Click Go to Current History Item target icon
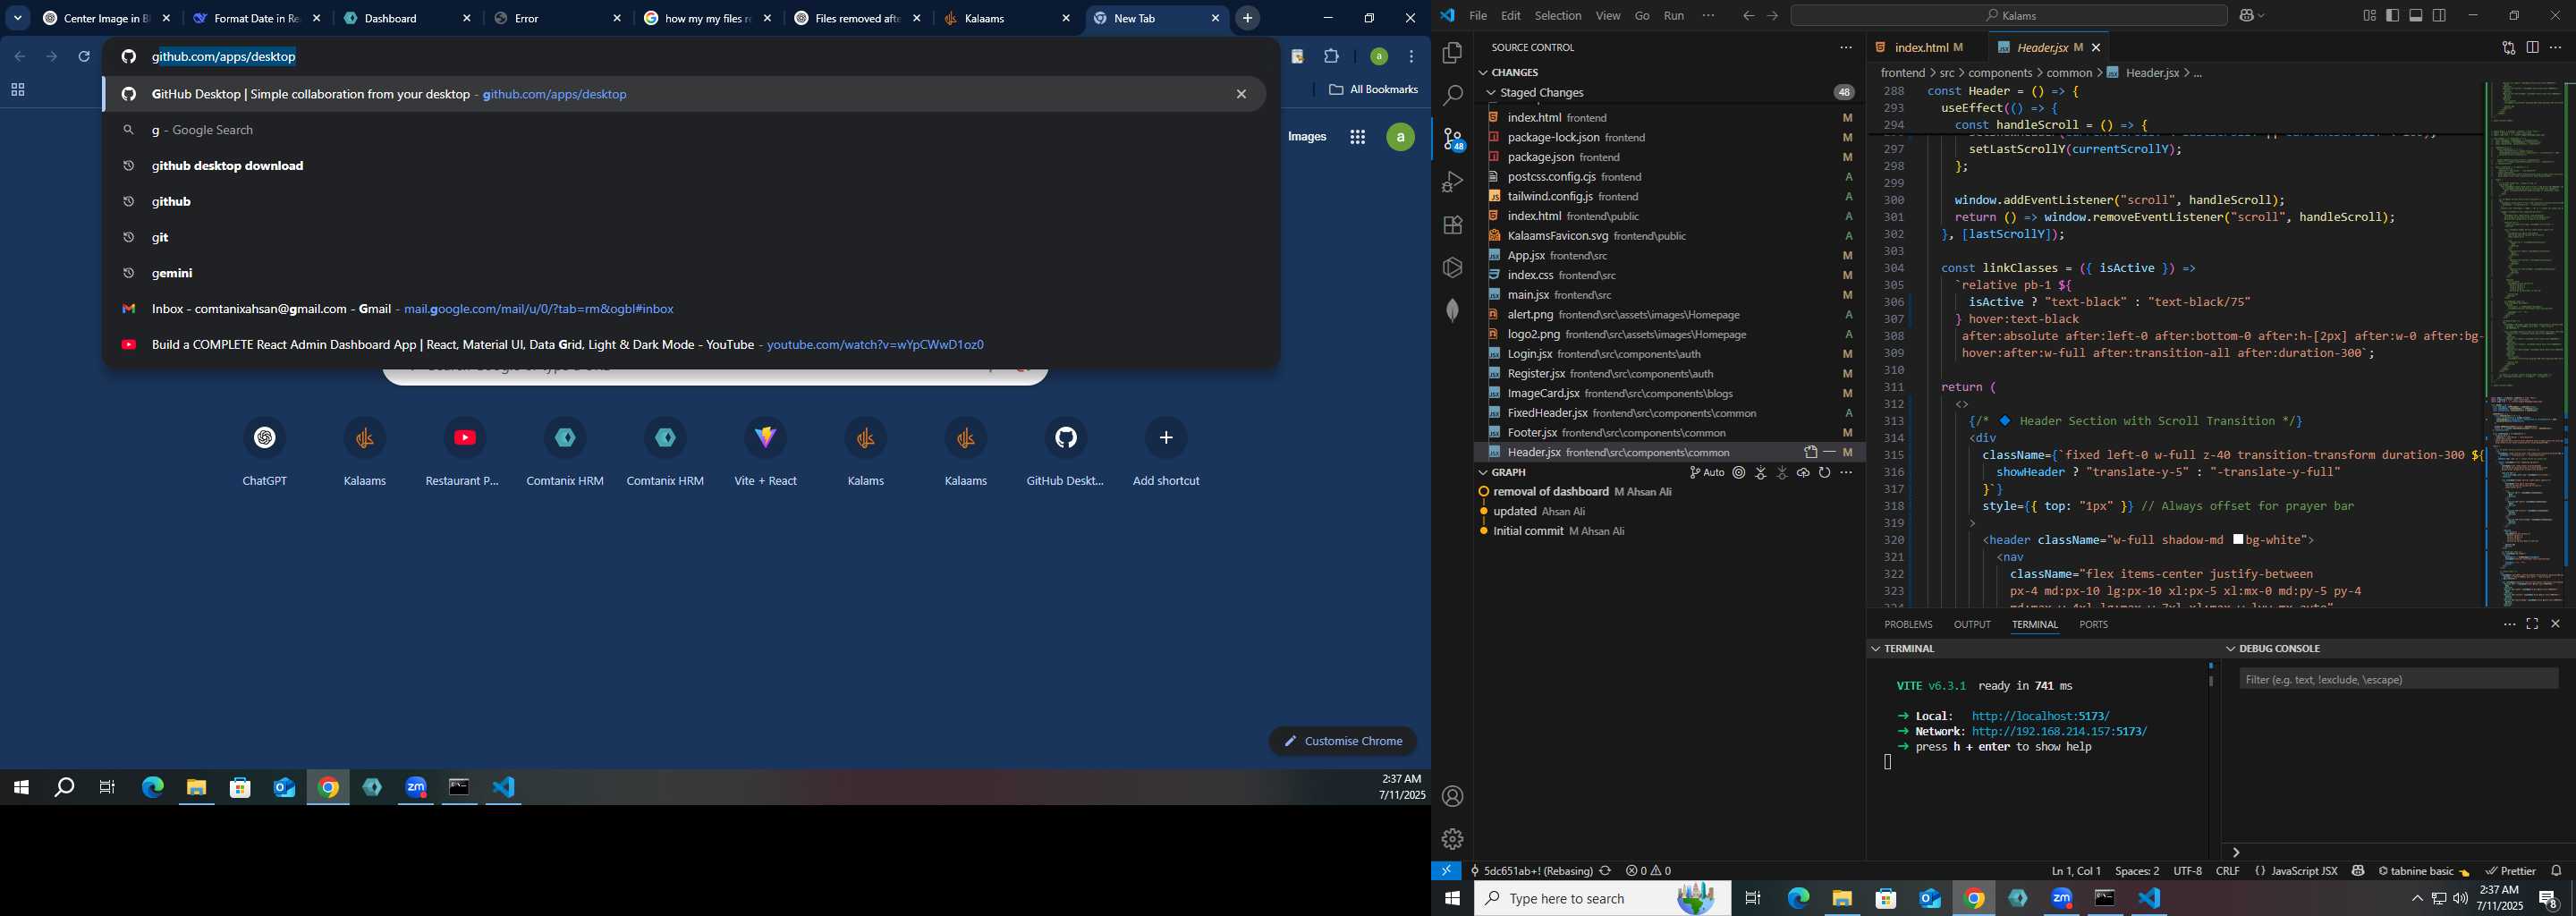 [x=1739, y=473]
